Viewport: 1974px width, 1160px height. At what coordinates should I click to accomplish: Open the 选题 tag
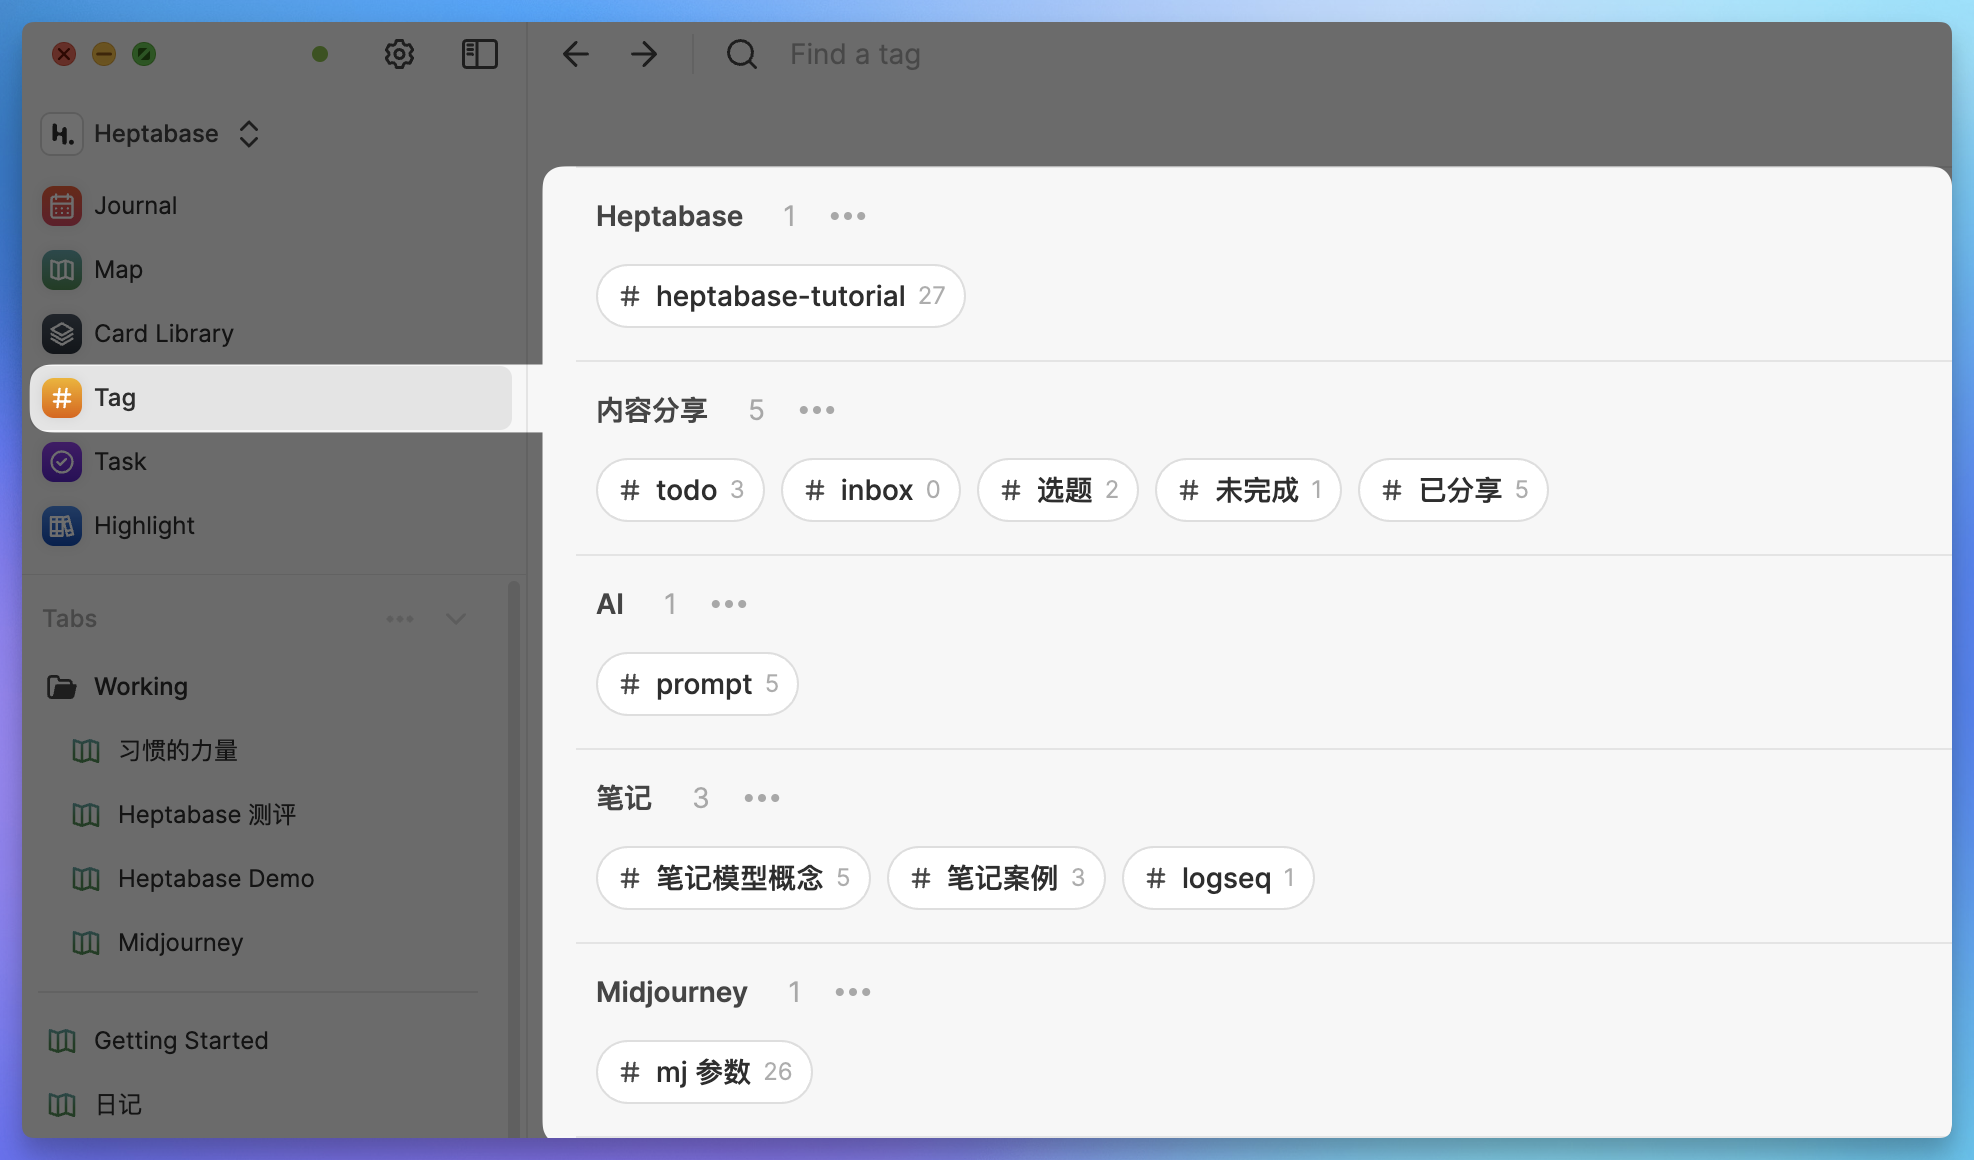tap(1058, 490)
